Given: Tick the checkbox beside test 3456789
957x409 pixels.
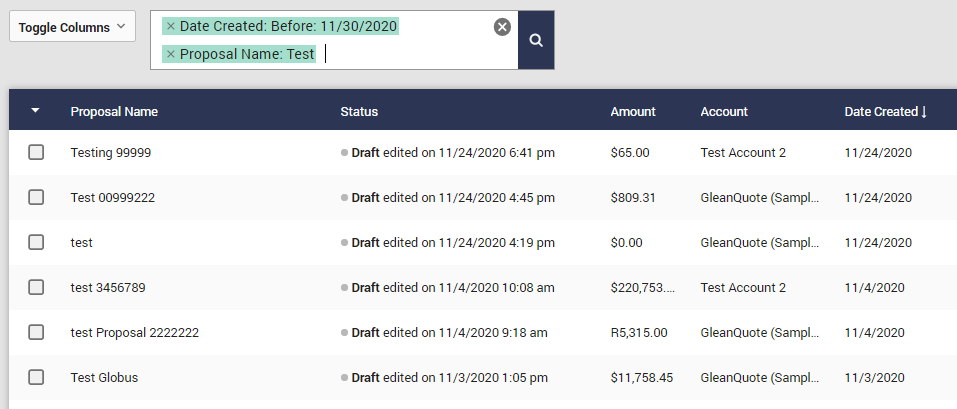Looking at the screenshot, I should 36,287.
